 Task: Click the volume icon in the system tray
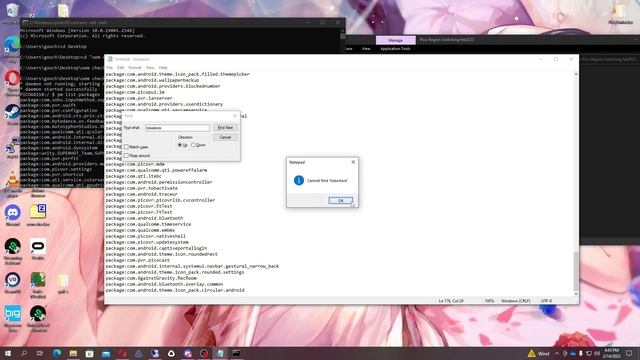point(597,353)
